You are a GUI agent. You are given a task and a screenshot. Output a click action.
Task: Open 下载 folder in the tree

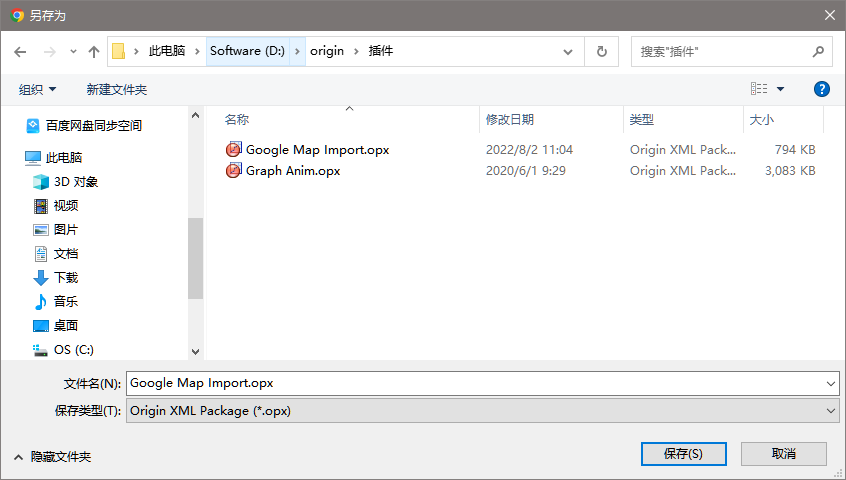[x=66, y=278]
